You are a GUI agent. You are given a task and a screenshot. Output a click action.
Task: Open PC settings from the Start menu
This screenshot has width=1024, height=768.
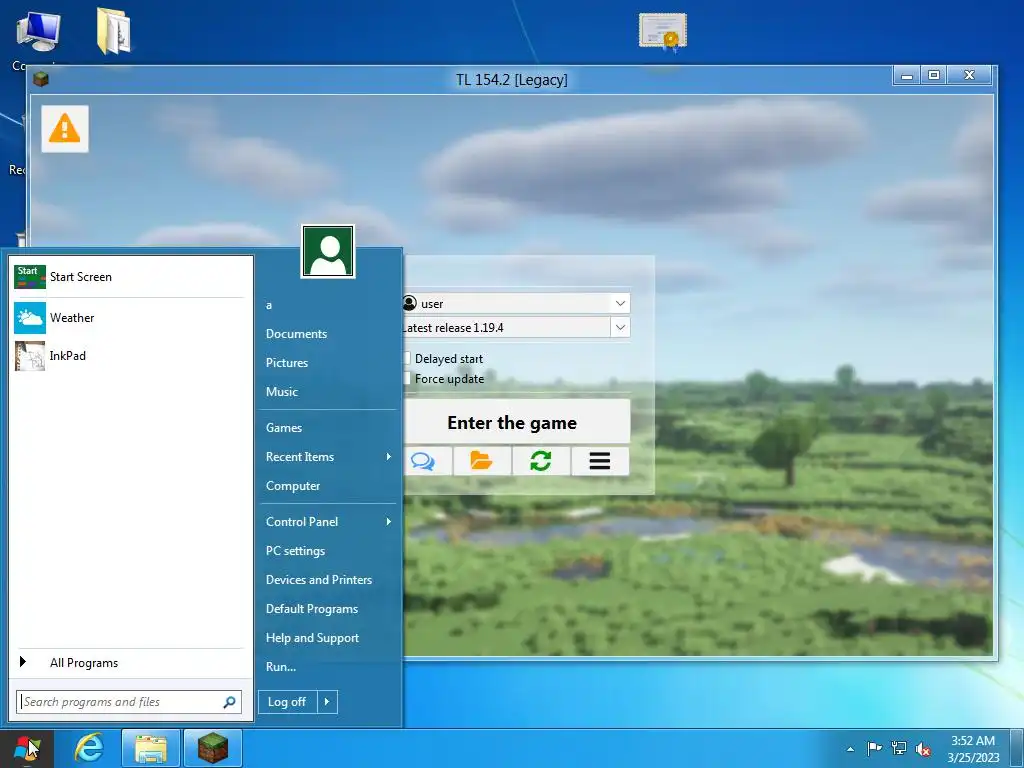pyautogui.click(x=295, y=551)
